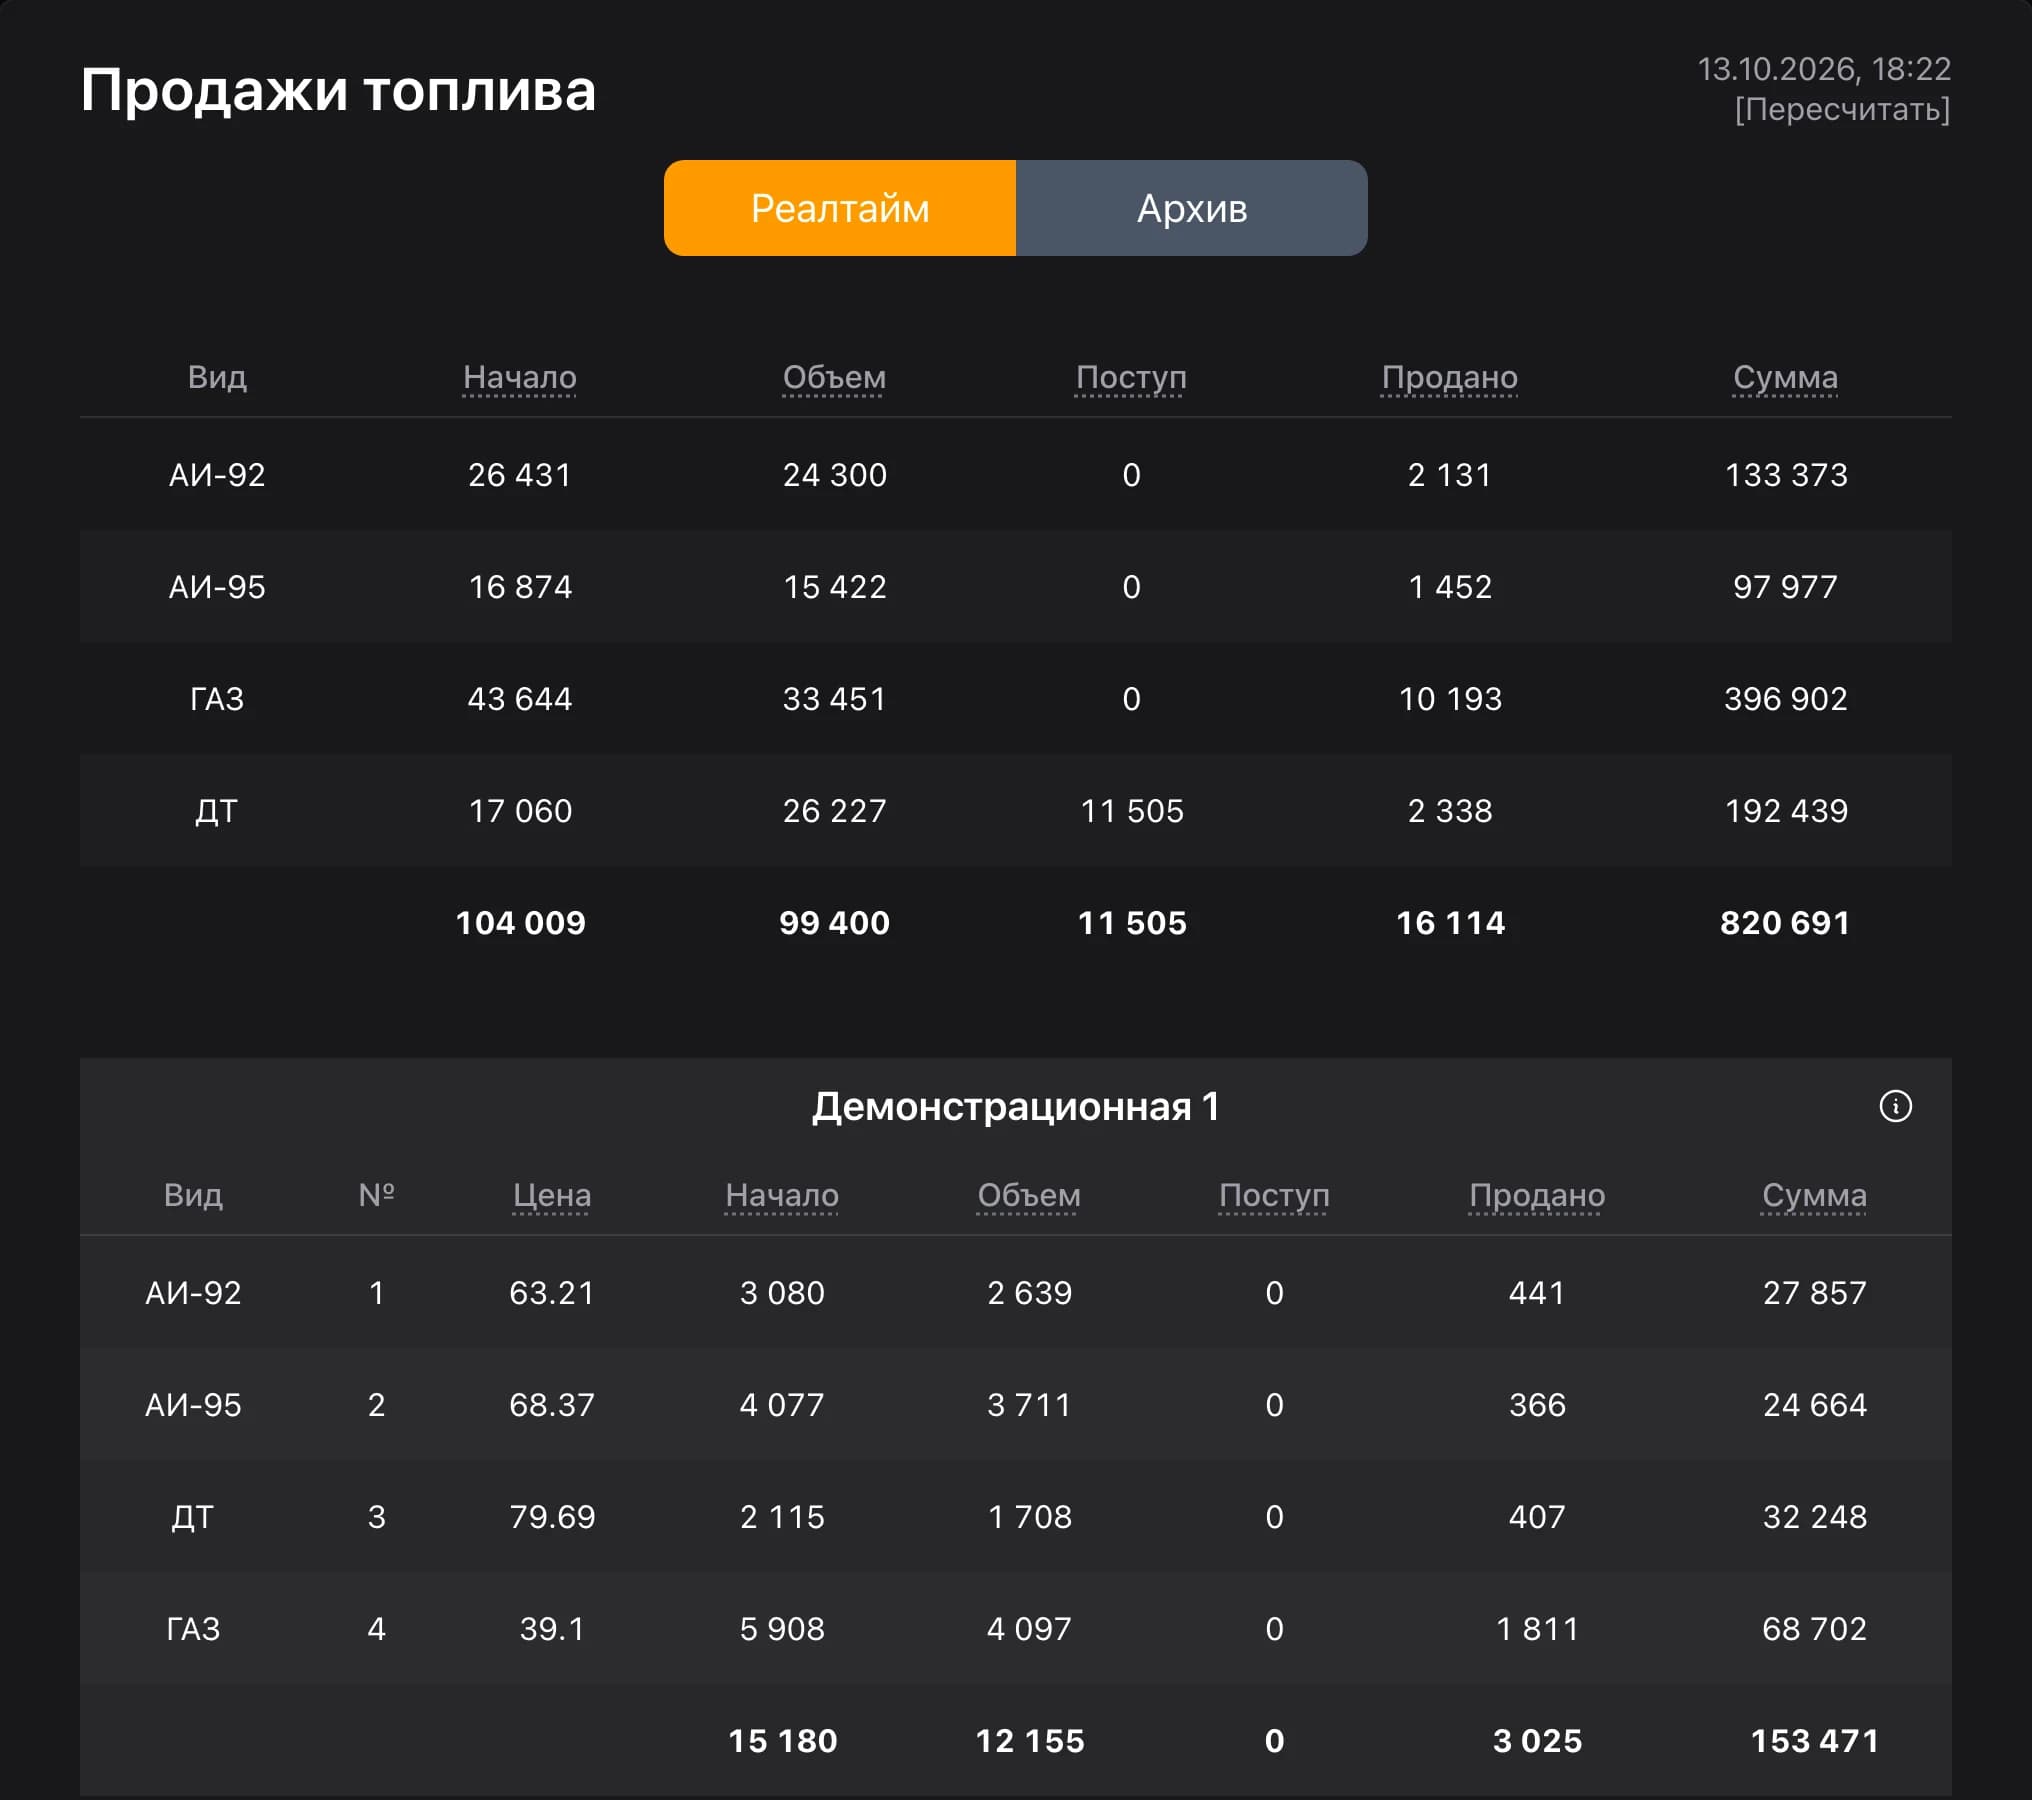Click the summary total sum 820 691

[1785, 923]
